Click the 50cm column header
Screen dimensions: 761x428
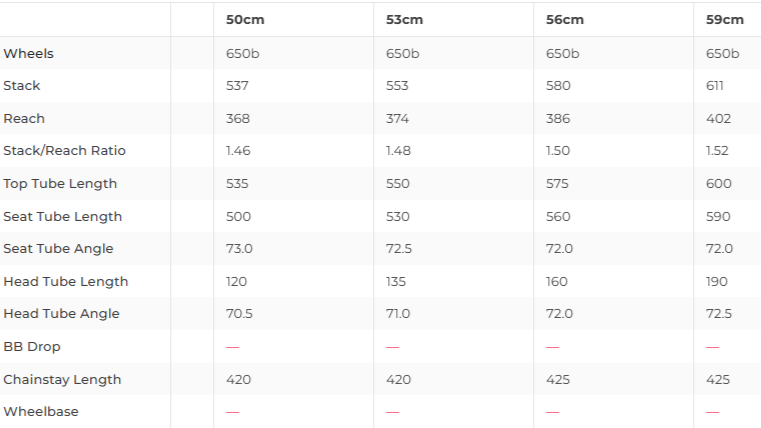[x=245, y=20]
